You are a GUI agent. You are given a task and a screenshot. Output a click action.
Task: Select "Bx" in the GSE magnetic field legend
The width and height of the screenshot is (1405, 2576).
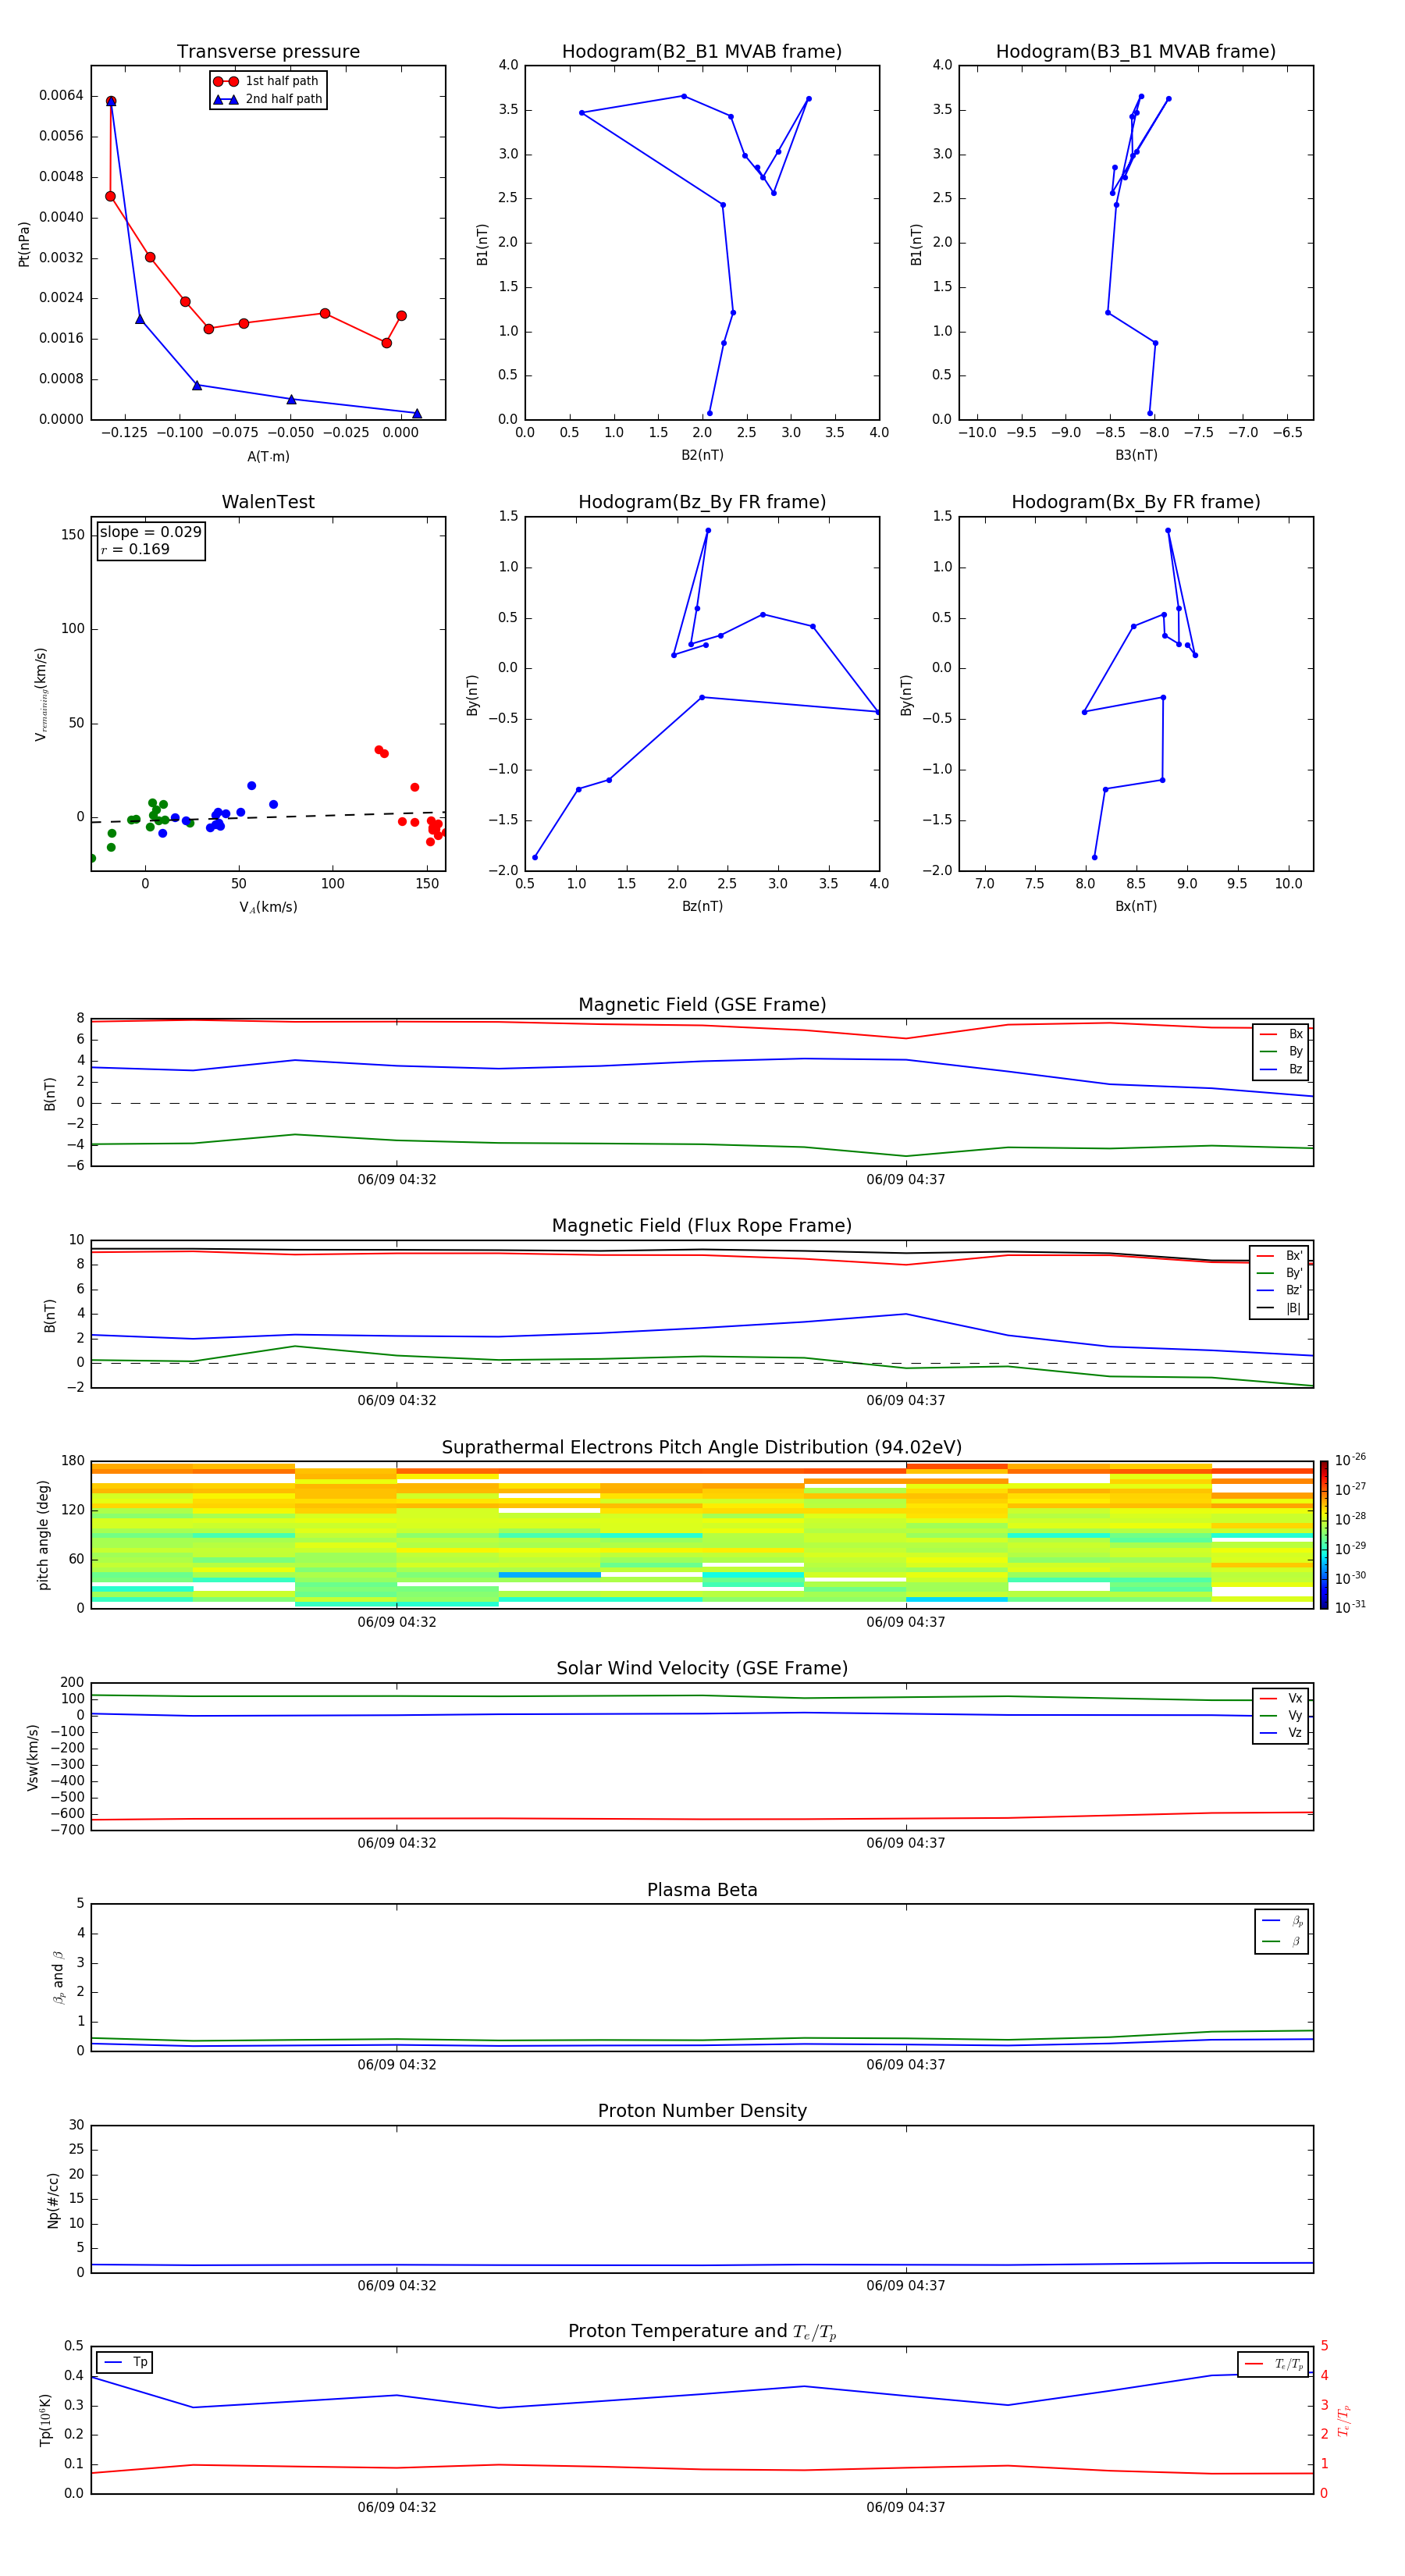(x=1281, y=1034)
